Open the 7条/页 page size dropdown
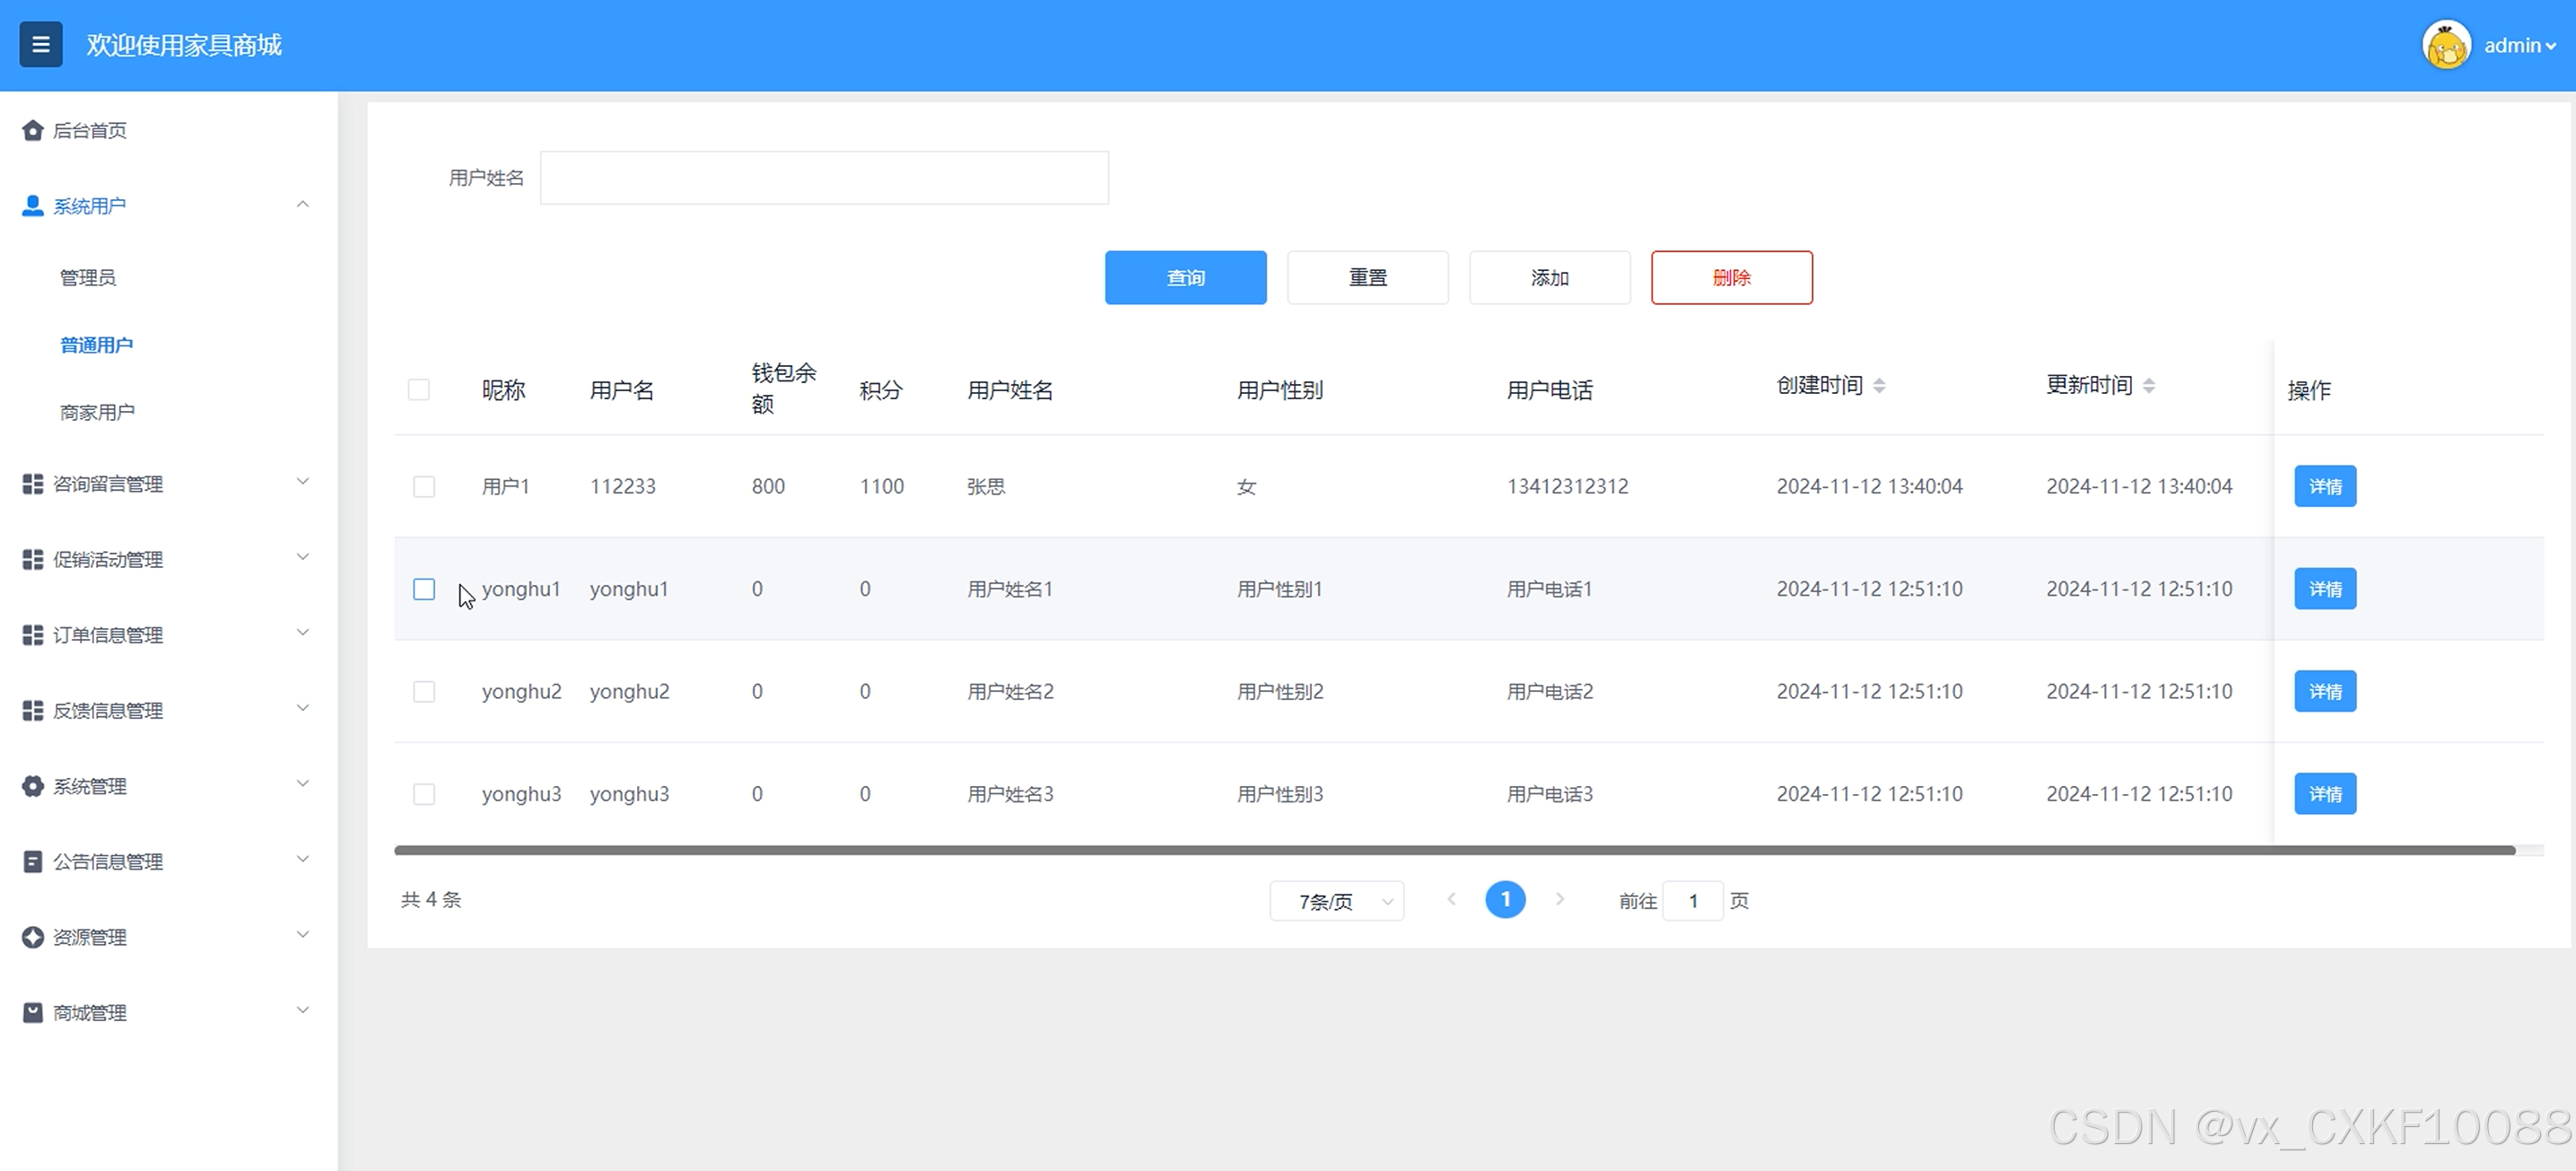The height and width of the screenshot is (1171, 2576). click(x=1336, y=901)
